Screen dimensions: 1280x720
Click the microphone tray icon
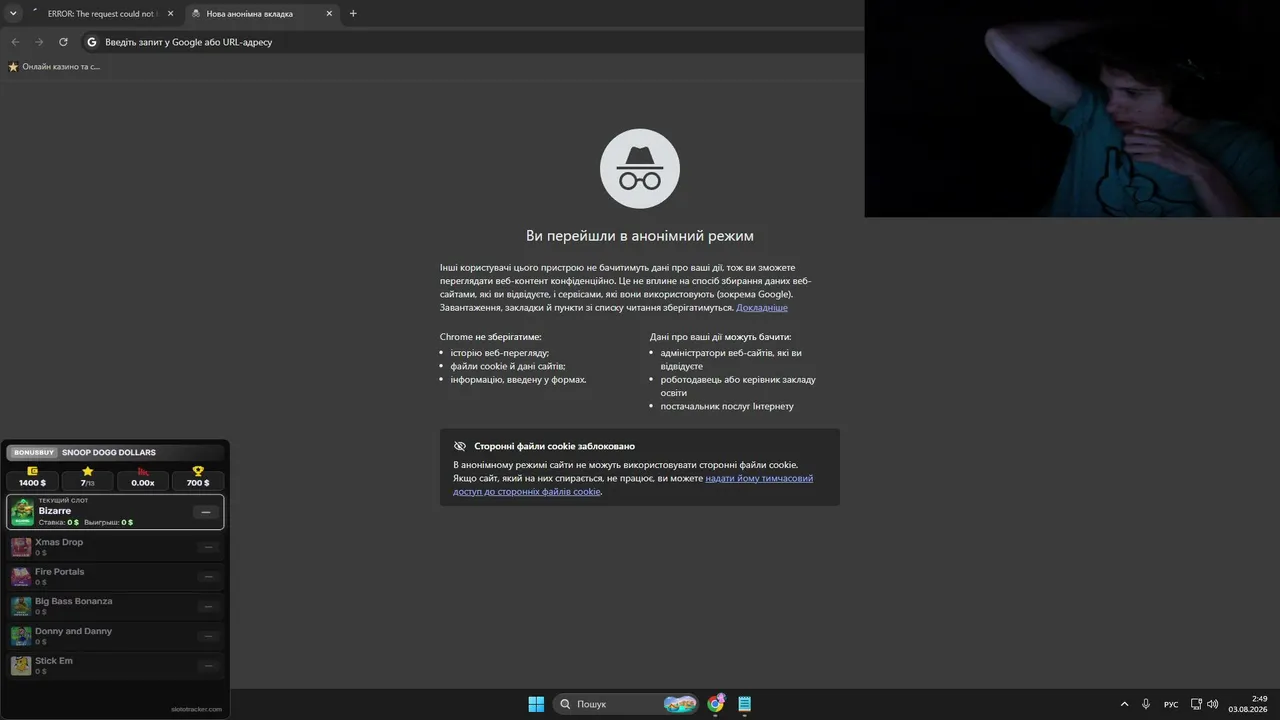[x=1146, y=704]
